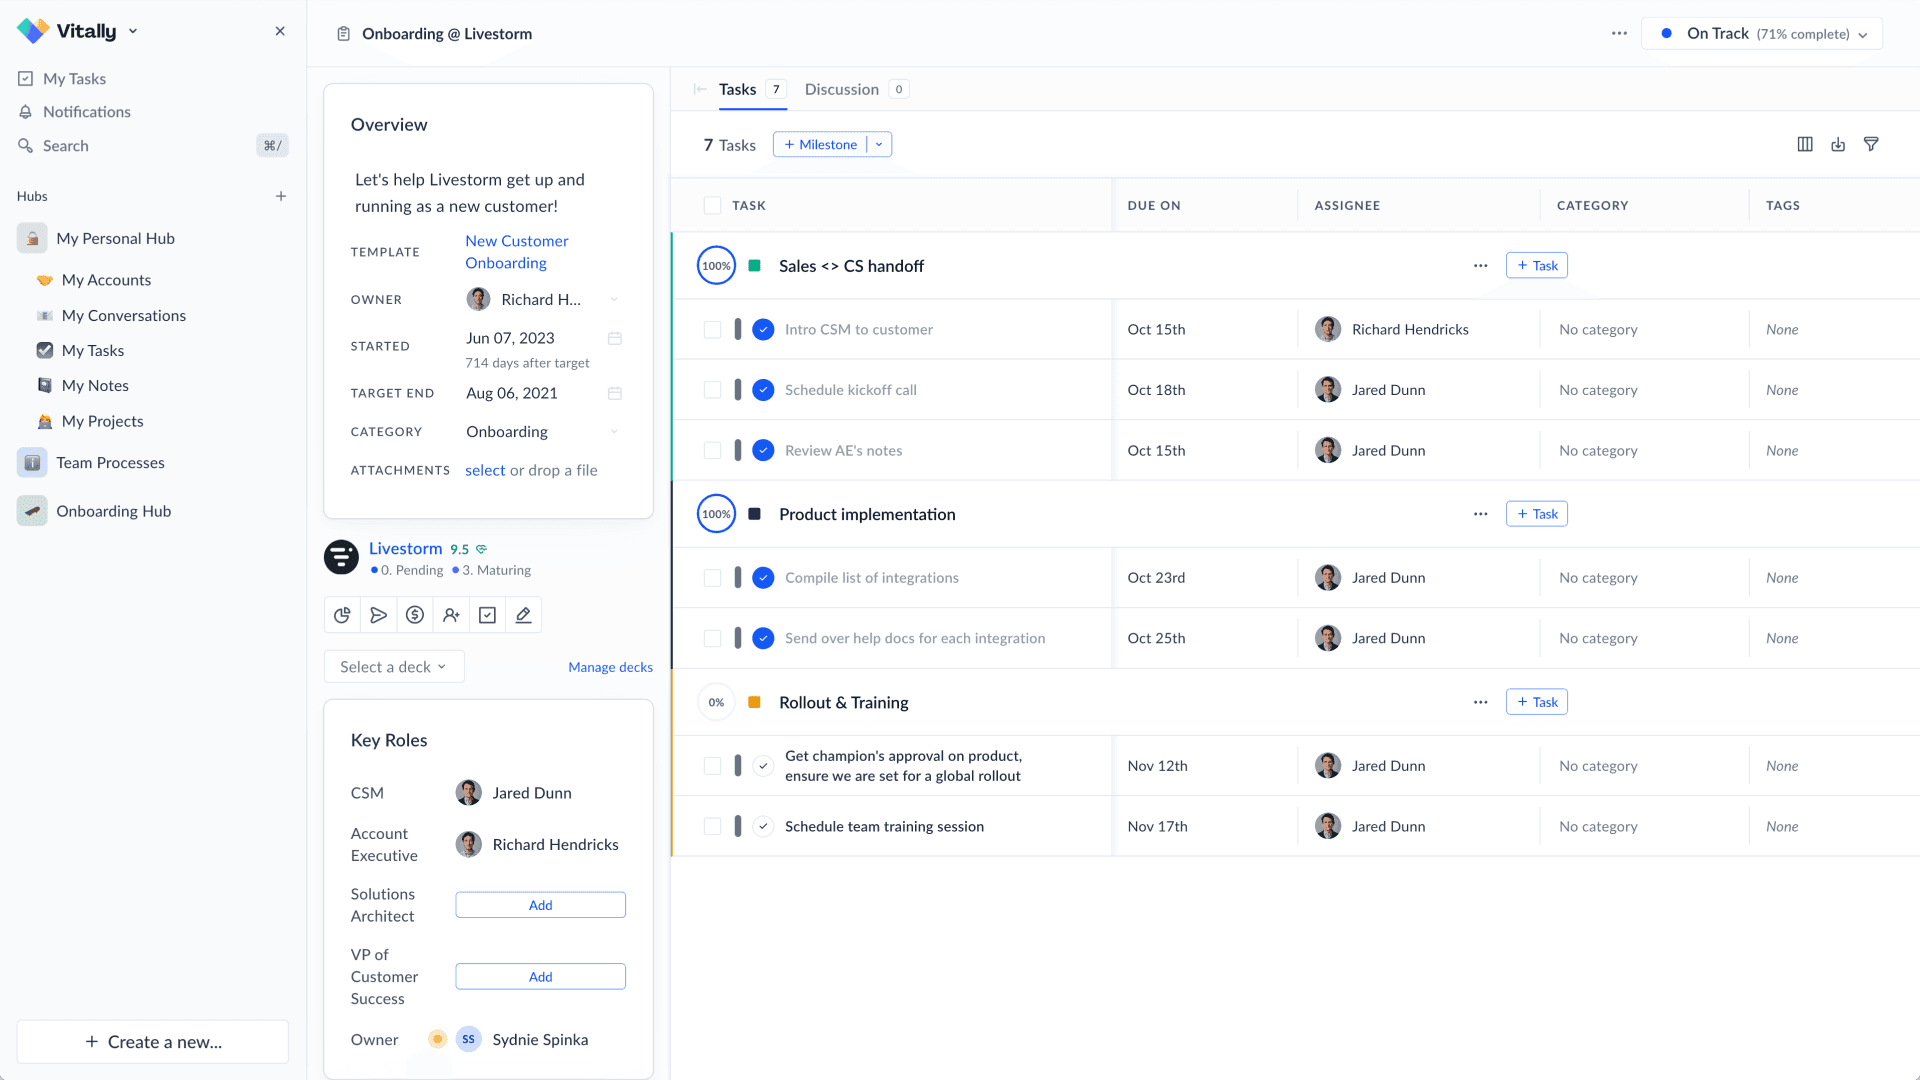Open the On Track status dropdown
Viewport: 1920px width, 1080px height.
[1762, 33]
